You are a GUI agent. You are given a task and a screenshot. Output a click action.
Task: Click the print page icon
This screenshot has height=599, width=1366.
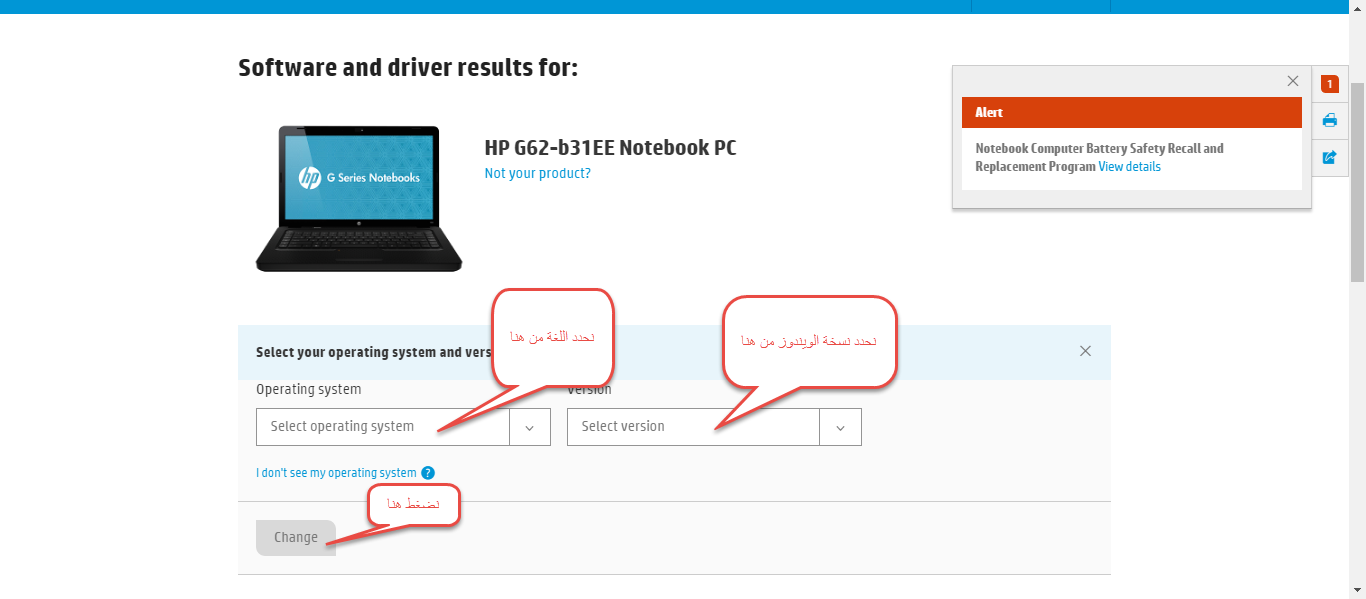click(1330, 120)
